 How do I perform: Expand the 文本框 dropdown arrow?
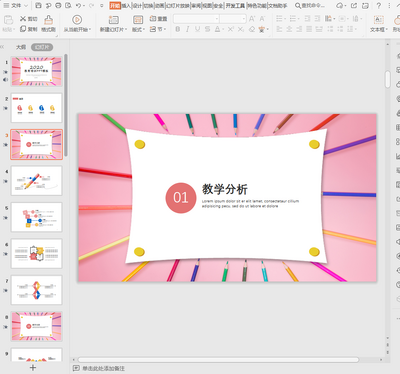click(x=387, y=30)
